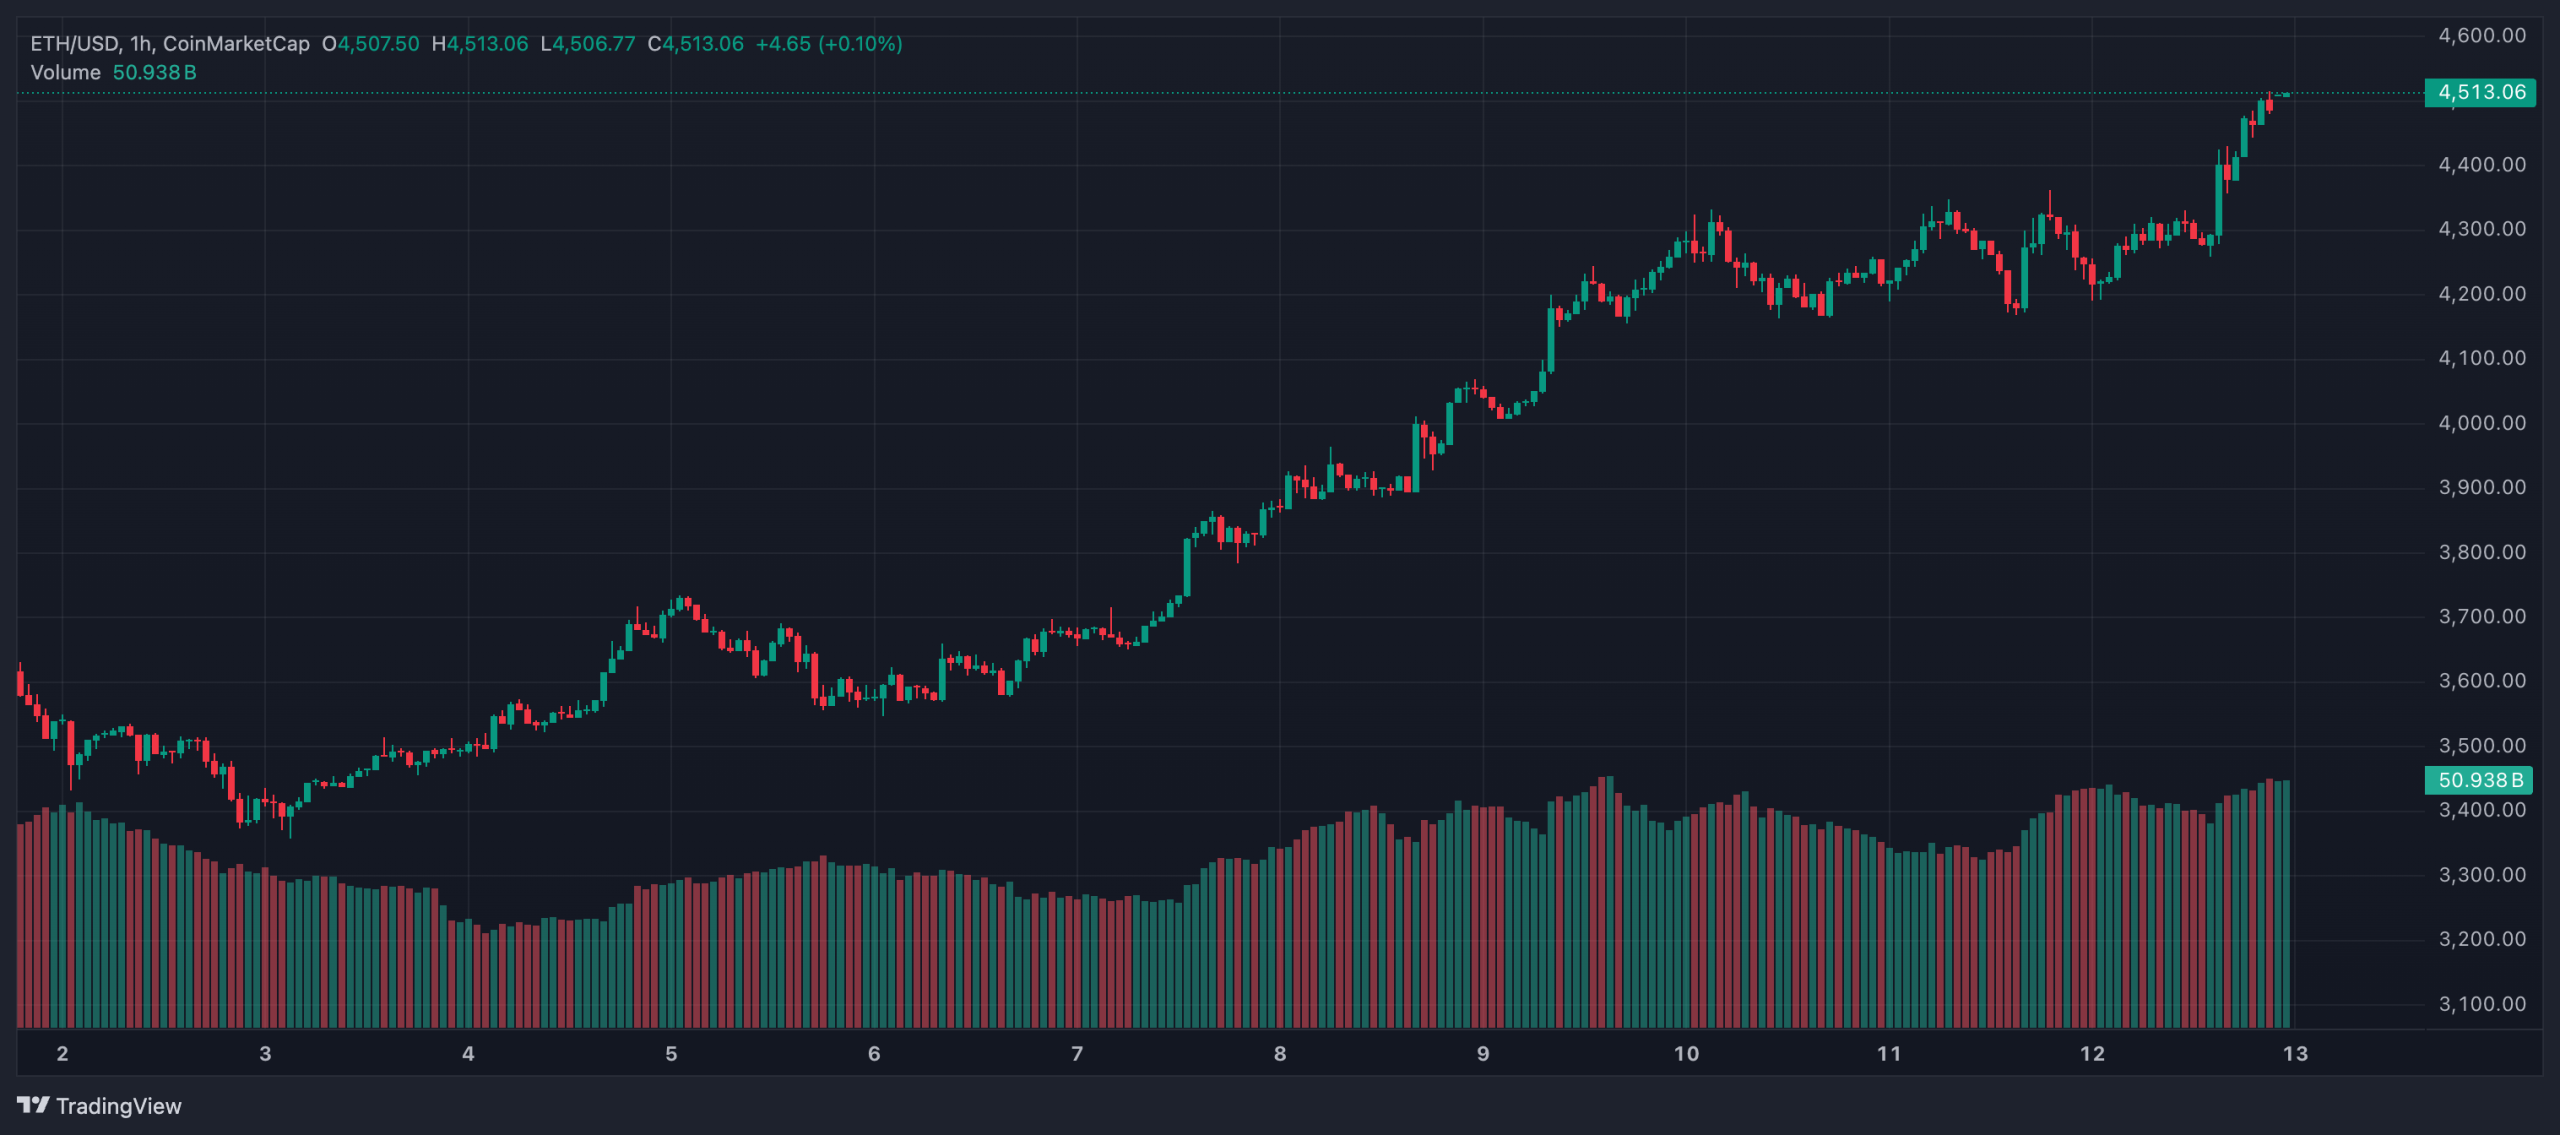Select date 2 on time axis
Image resolution: width=2560 pixels, height=1135 pixels.
click(62, 1053)
